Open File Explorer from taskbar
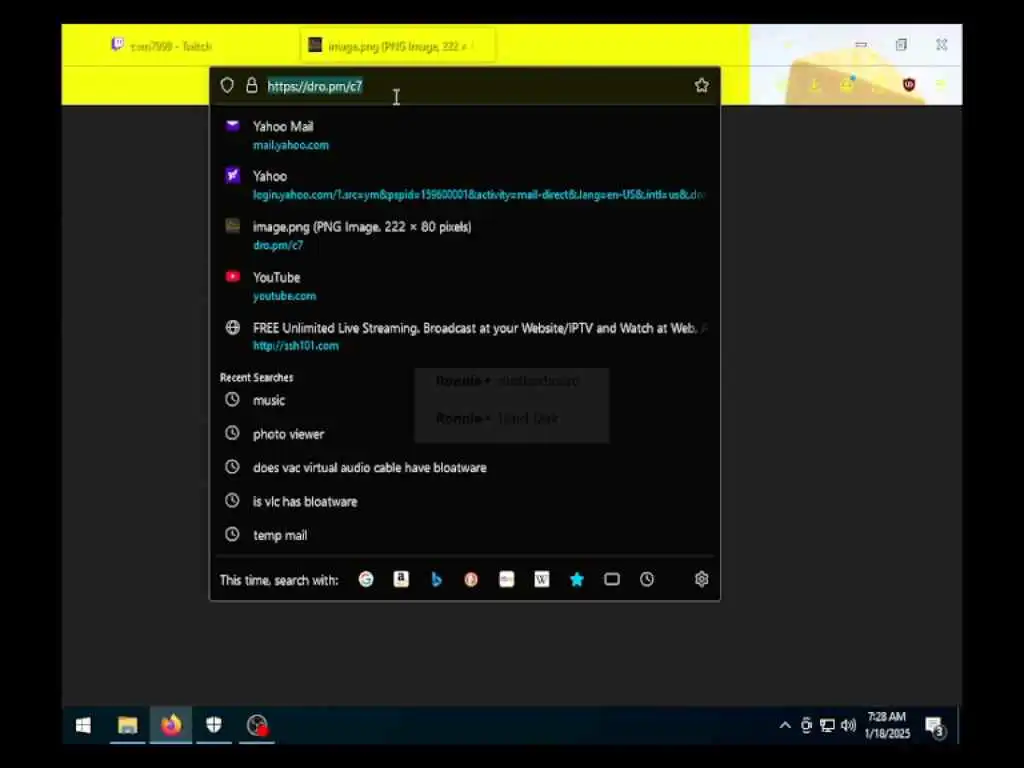 click(x=127, y=726)
